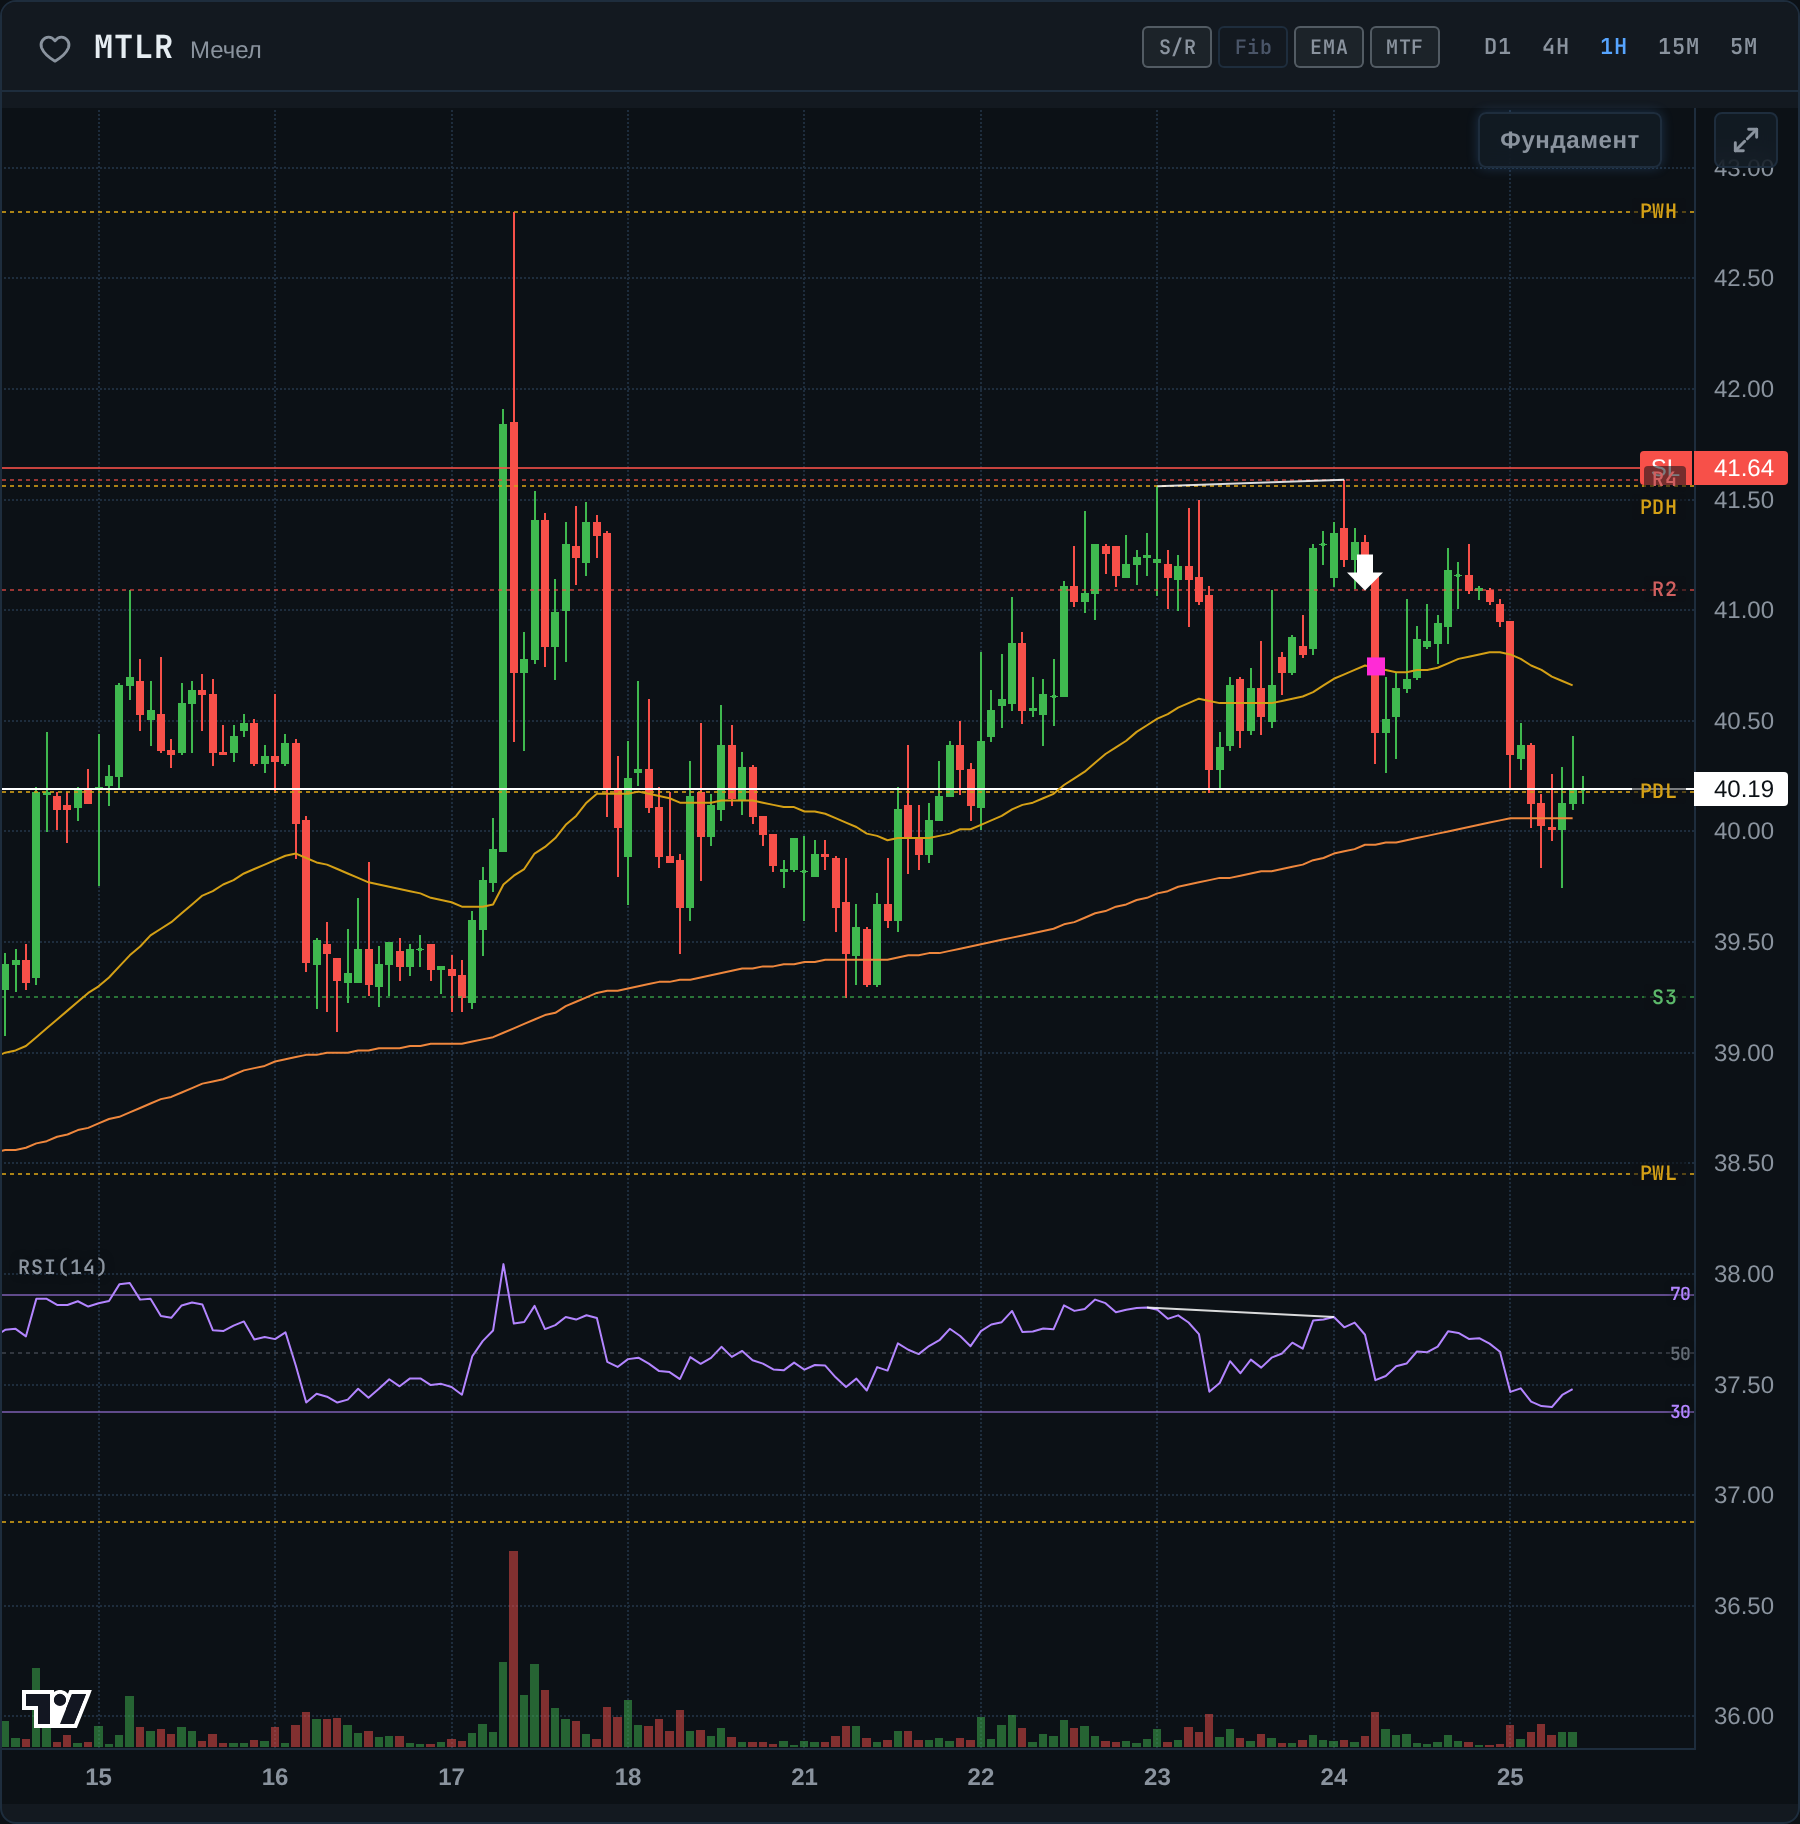Click the 36.50 price axis label

click(1743, 1606)
